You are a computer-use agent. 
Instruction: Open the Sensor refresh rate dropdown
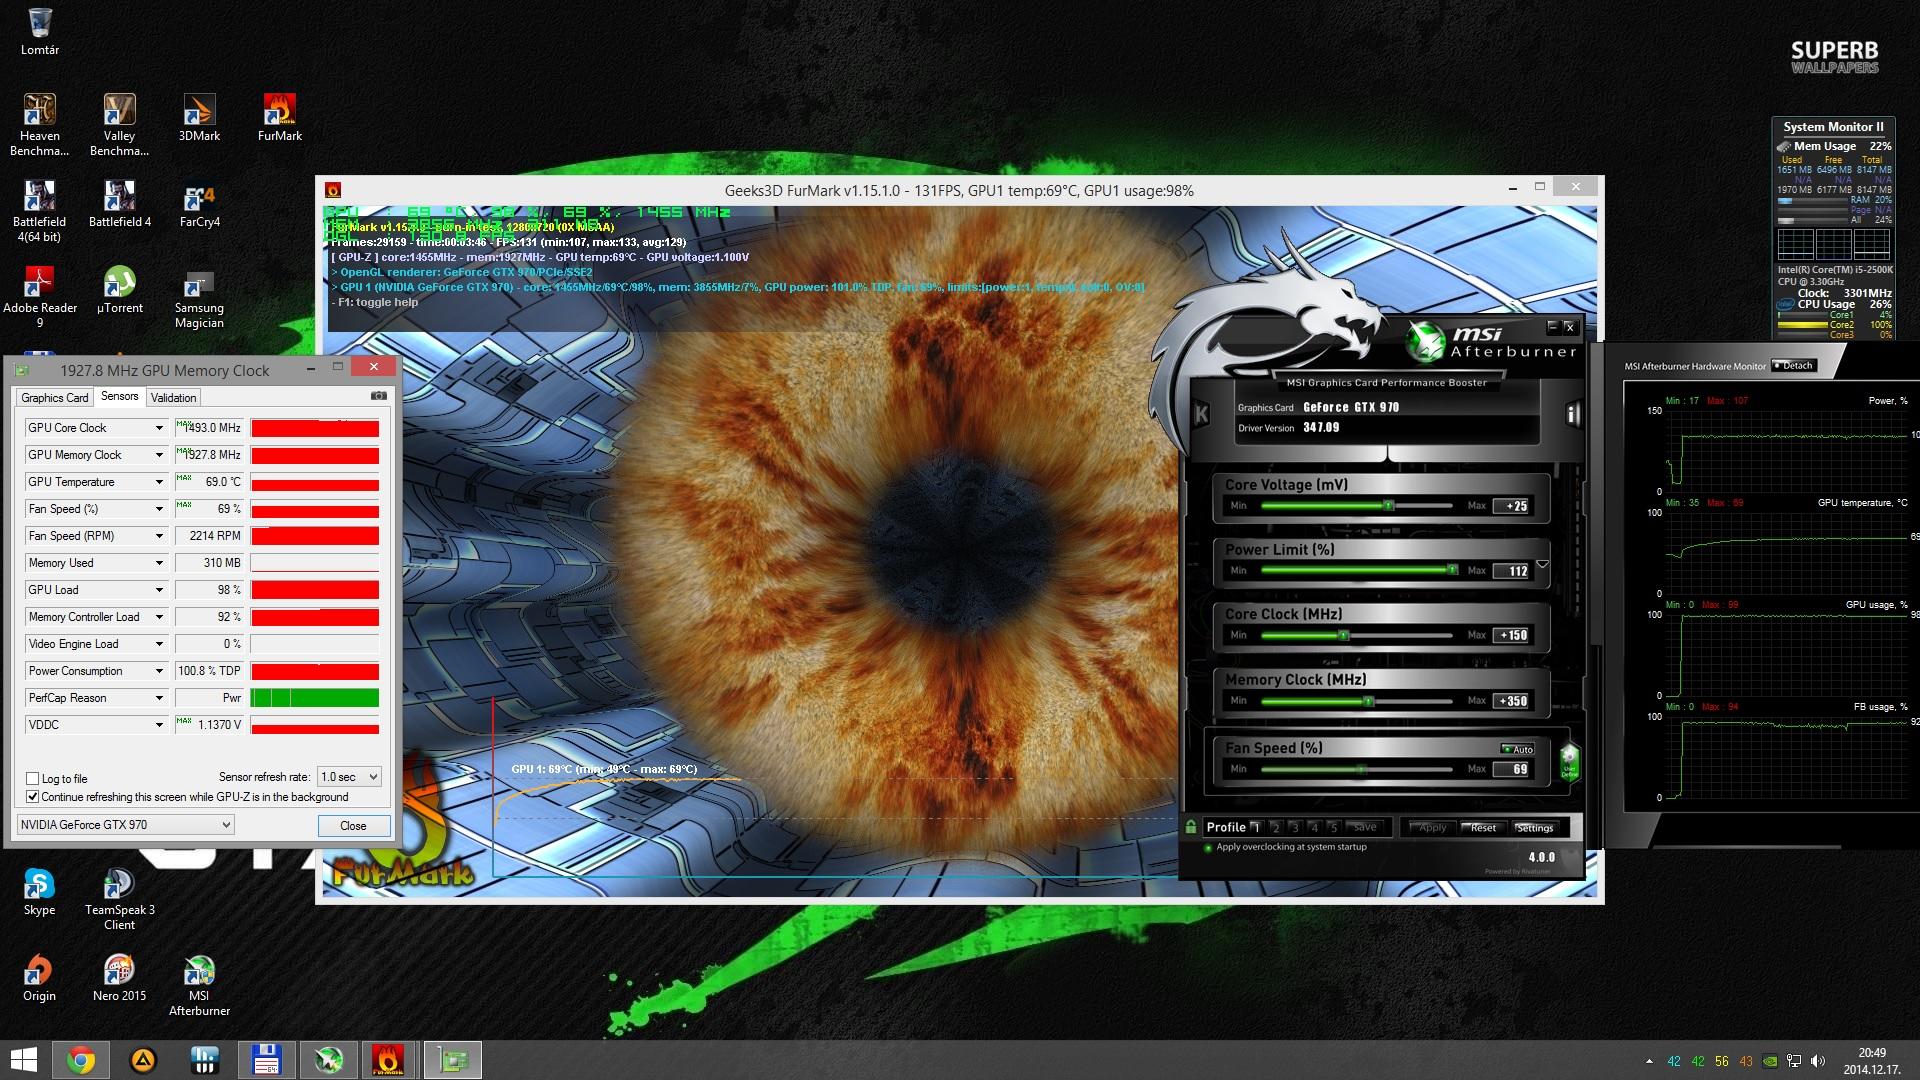point(348,777)
